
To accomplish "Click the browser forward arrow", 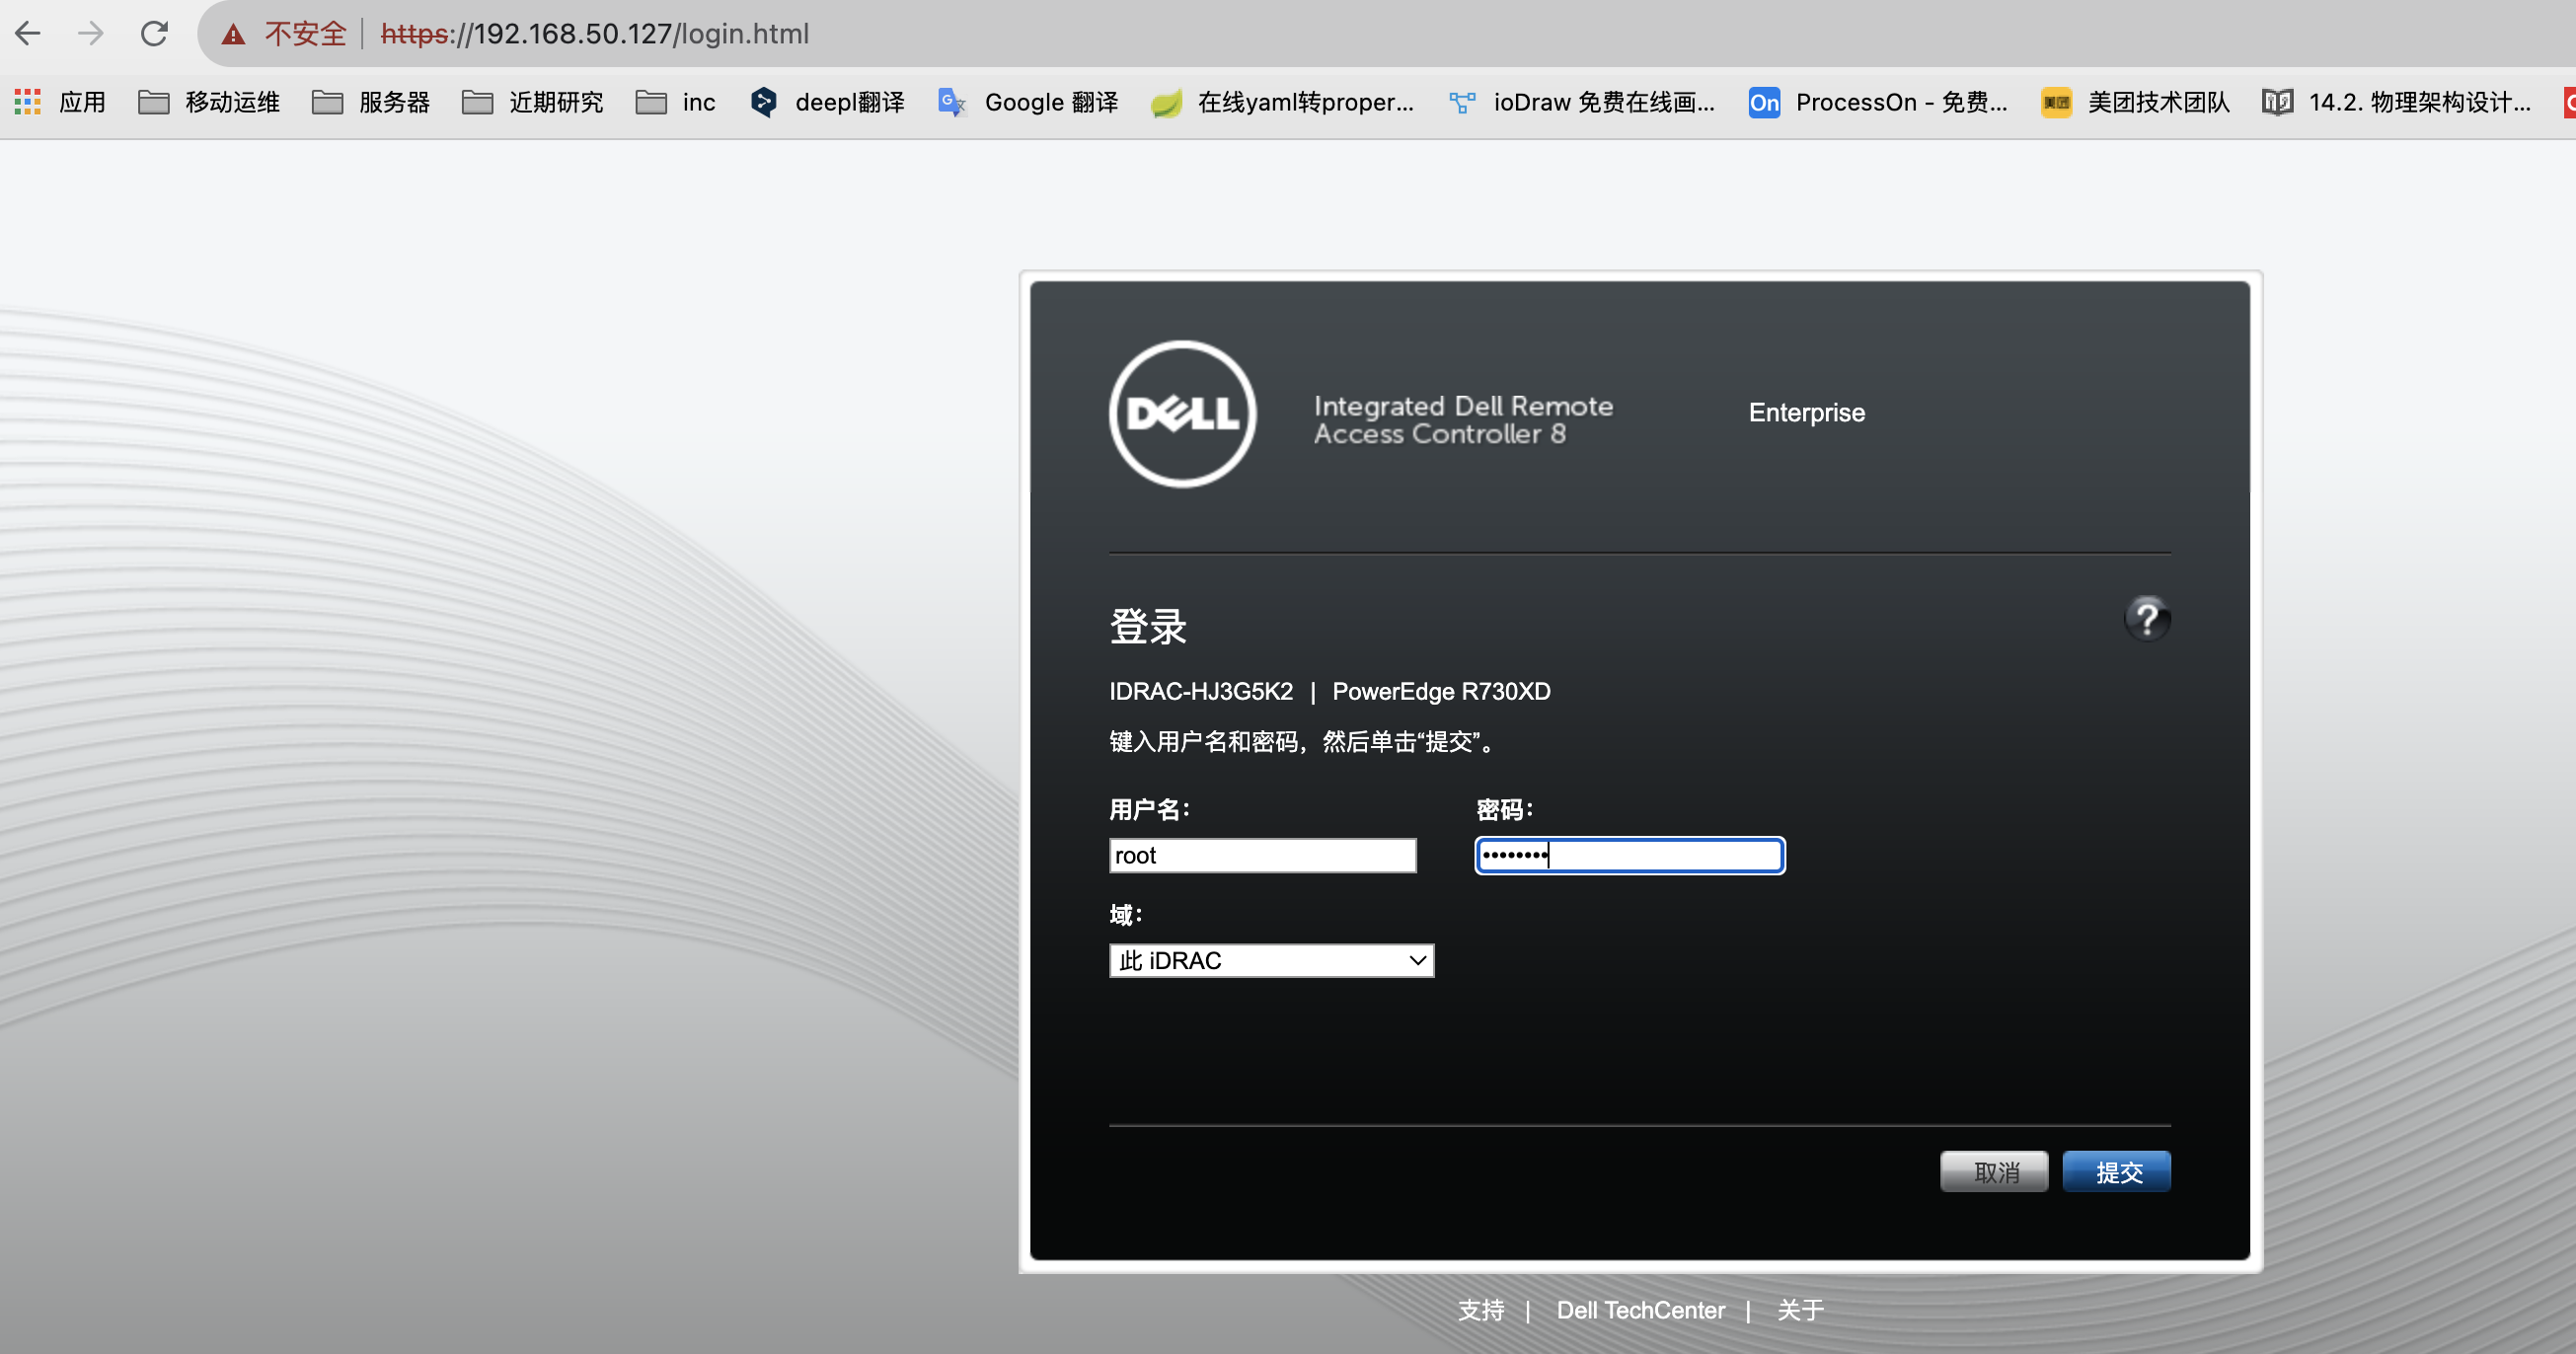I will coord(90,34).
